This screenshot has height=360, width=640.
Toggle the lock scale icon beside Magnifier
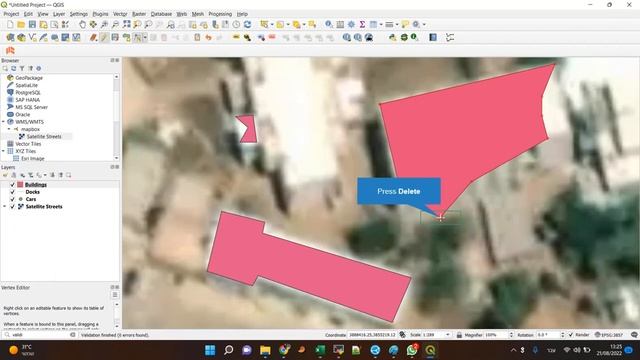coord(459,335)
